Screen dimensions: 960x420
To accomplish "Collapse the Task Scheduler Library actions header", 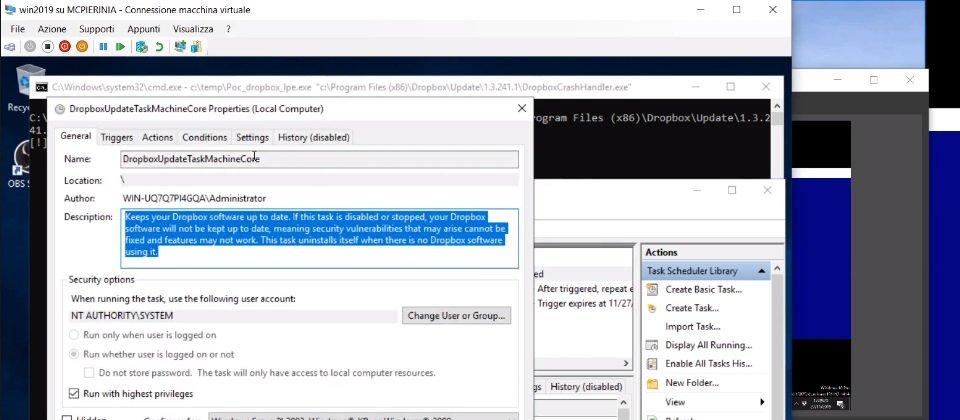I will (x=761, y=271).
